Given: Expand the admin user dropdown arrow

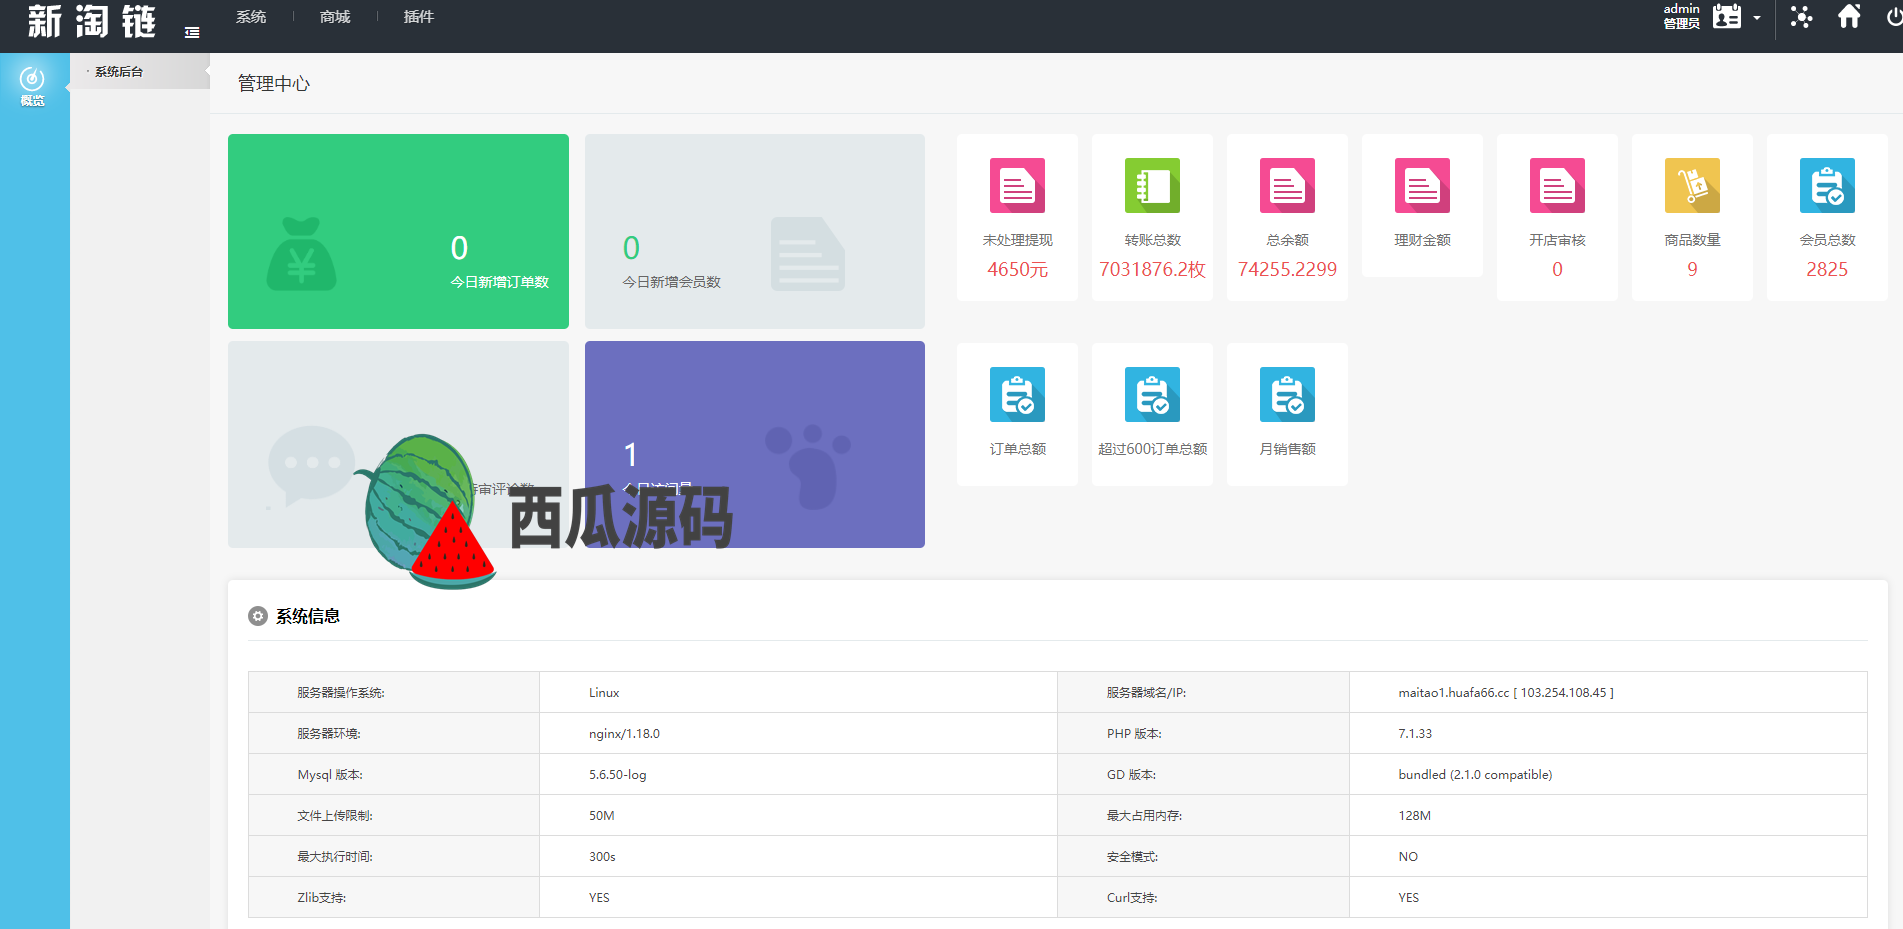Looking at the screenshot, I should pos(1757,18).
